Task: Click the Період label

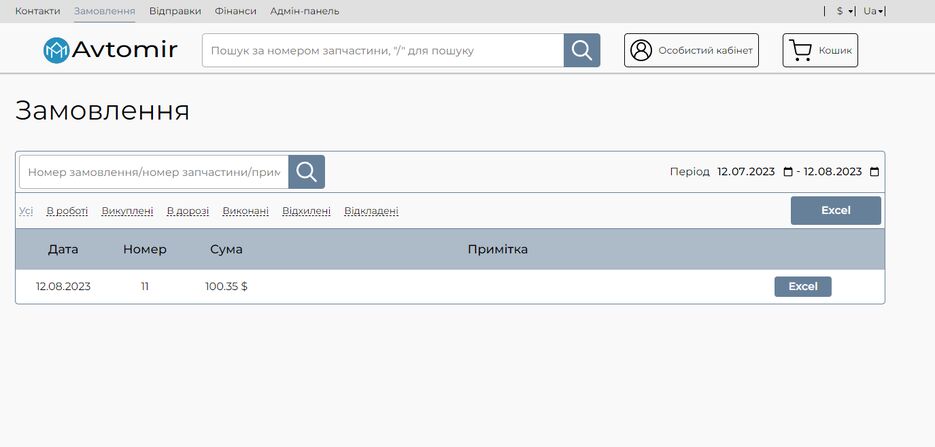Action: click(690, 172)
